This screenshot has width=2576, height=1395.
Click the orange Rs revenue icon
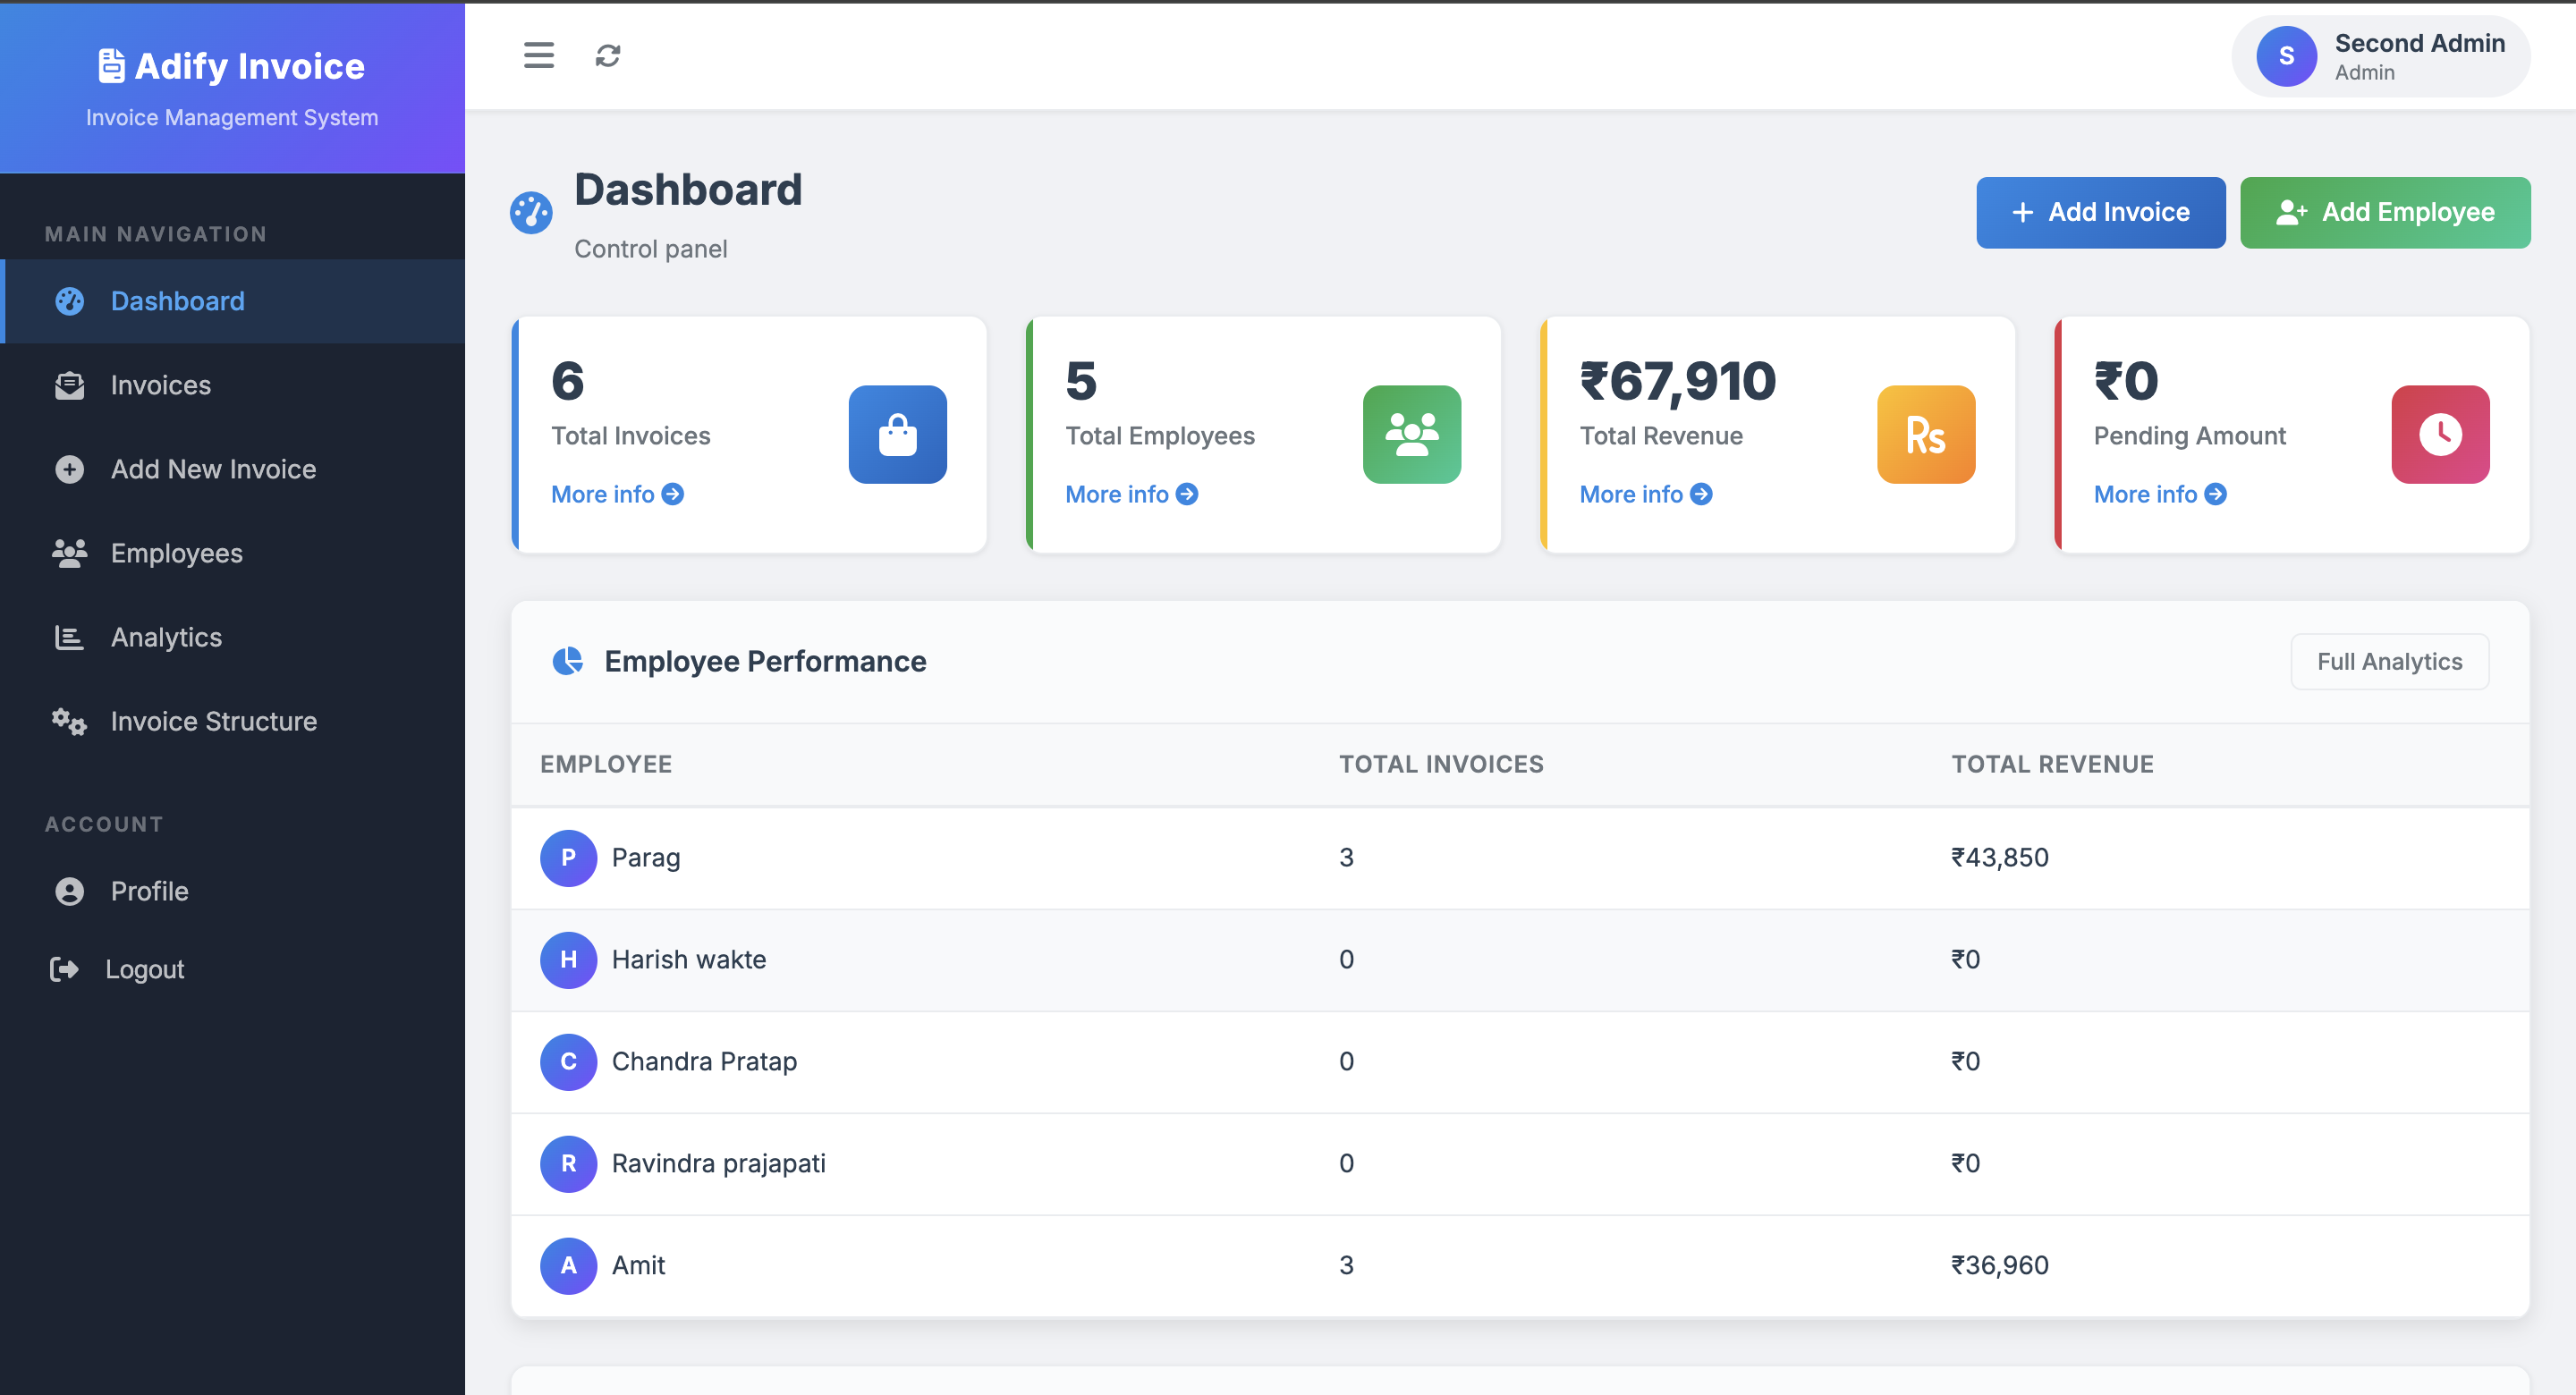(1925, 434)
